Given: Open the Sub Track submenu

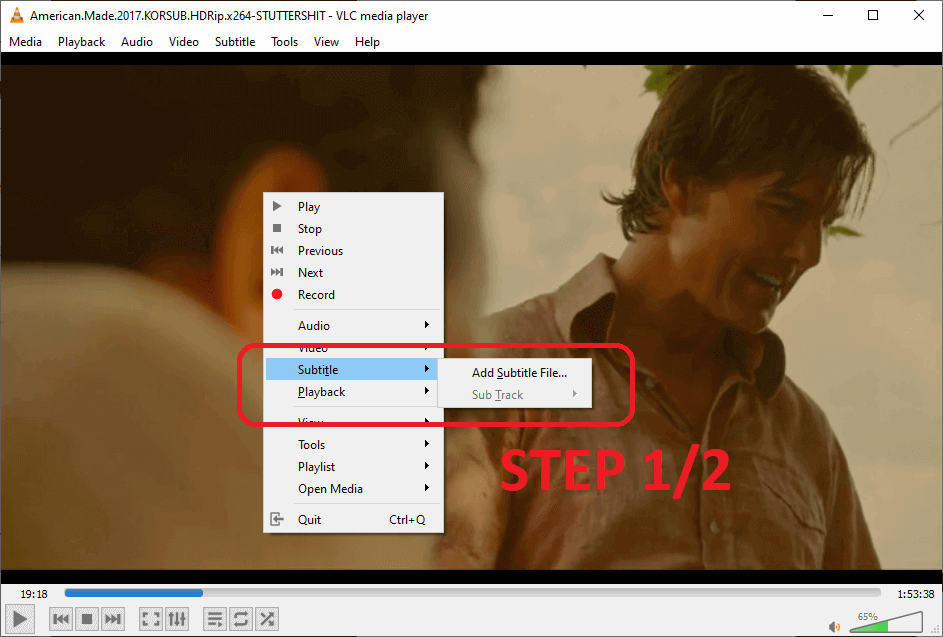Looking at the screenshot, I should tap(497, 394).
